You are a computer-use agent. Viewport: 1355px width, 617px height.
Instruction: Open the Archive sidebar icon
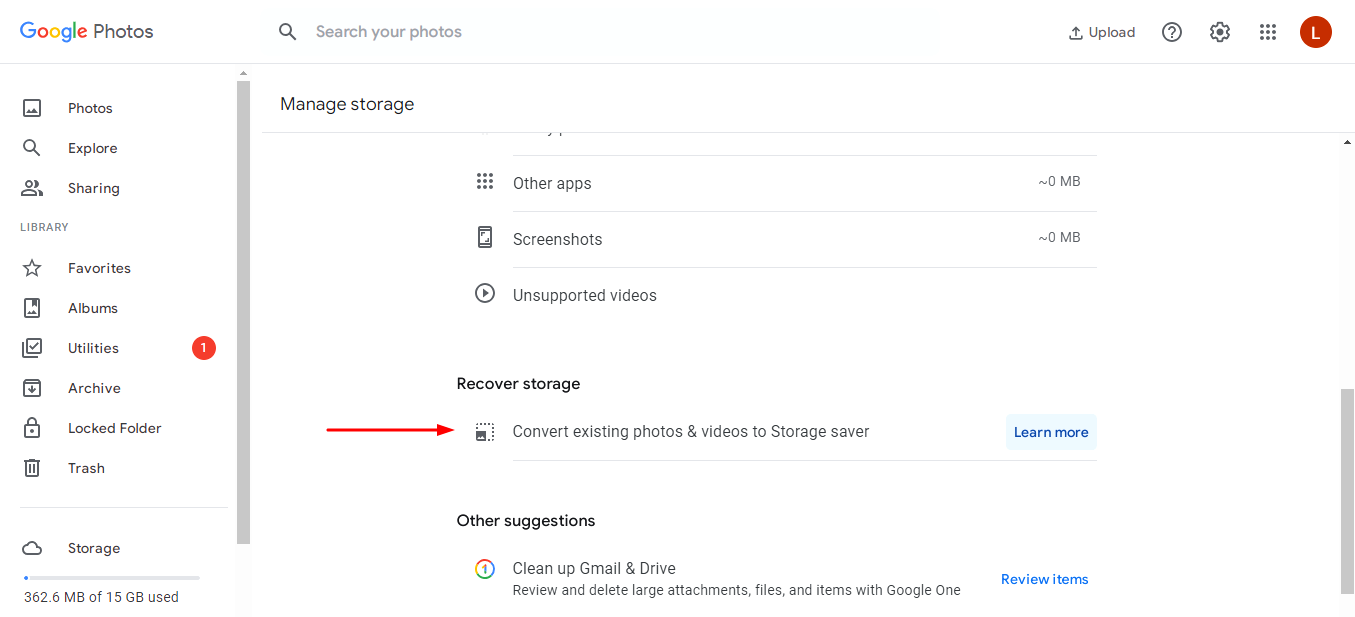pos(31,387)
